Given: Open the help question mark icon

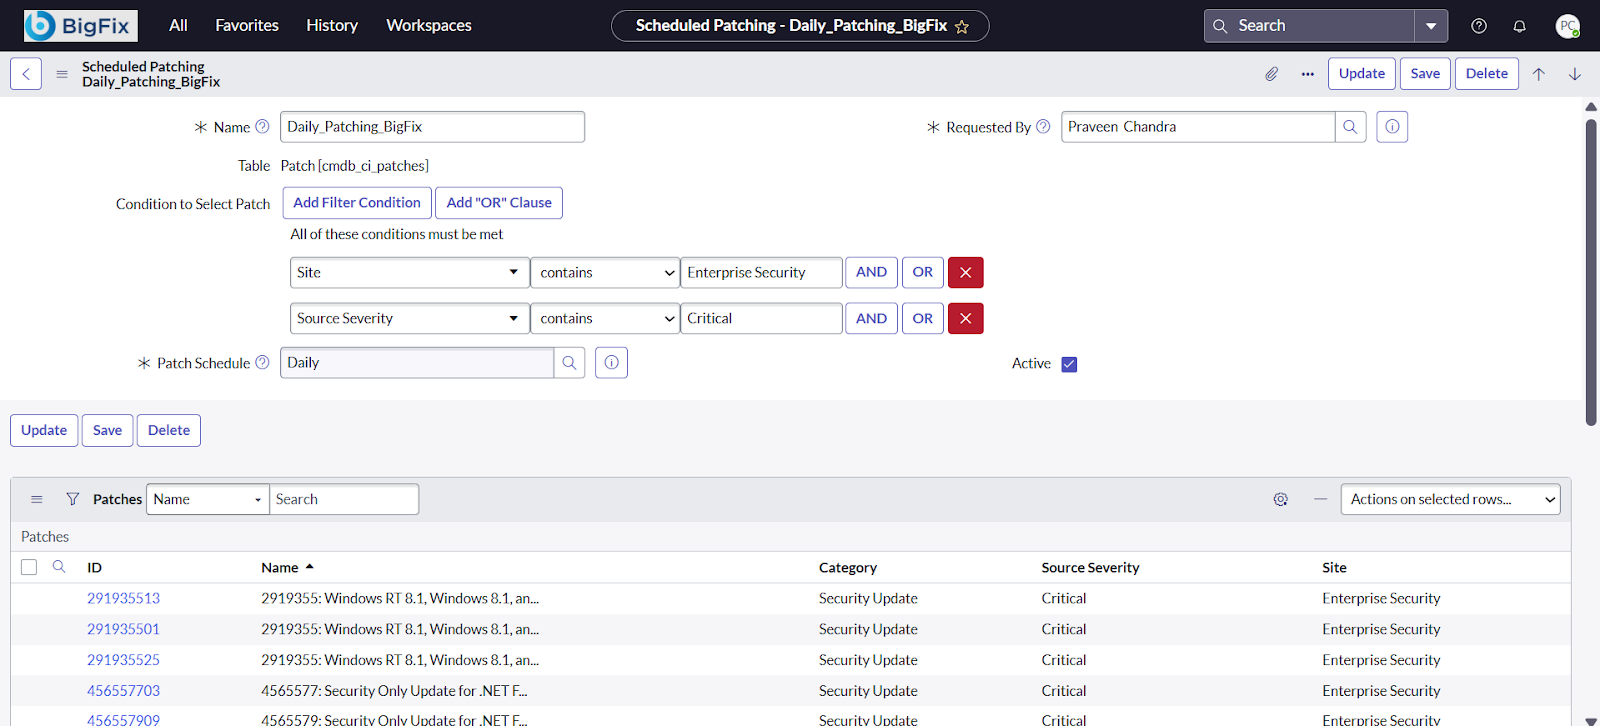Looking at the screenshot, I should (1479, 26).
